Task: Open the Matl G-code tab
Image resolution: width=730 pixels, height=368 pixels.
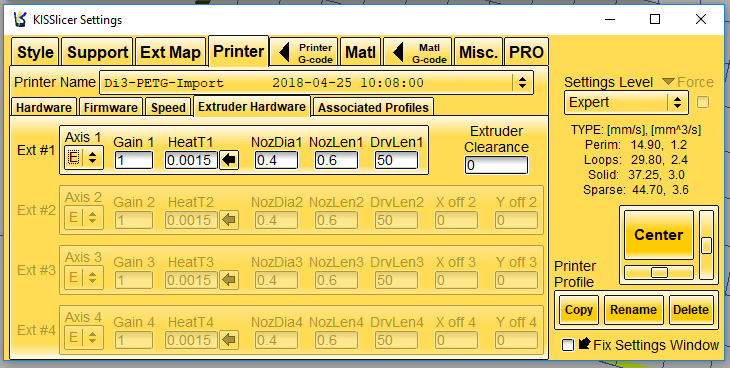Action: (x=418, y=52)
